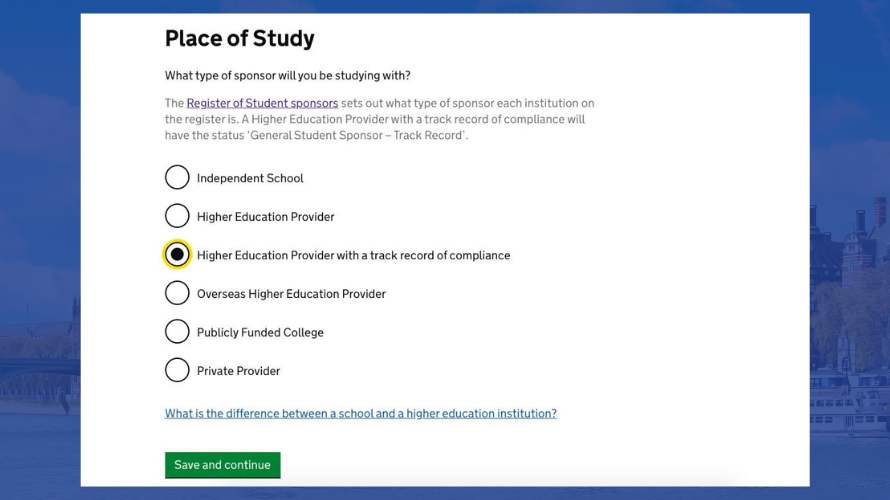Image resolution: width=890 pixels, height=500 pixels.
Task: Choose the Higher Education Provider radio circle
Action: point(177,216)
